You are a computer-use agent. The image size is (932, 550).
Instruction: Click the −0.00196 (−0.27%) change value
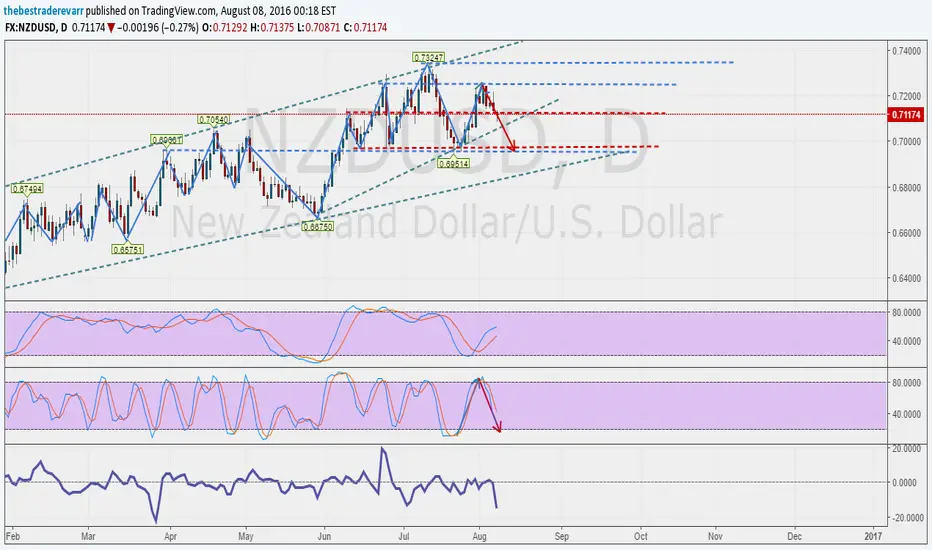coord(158,27)
